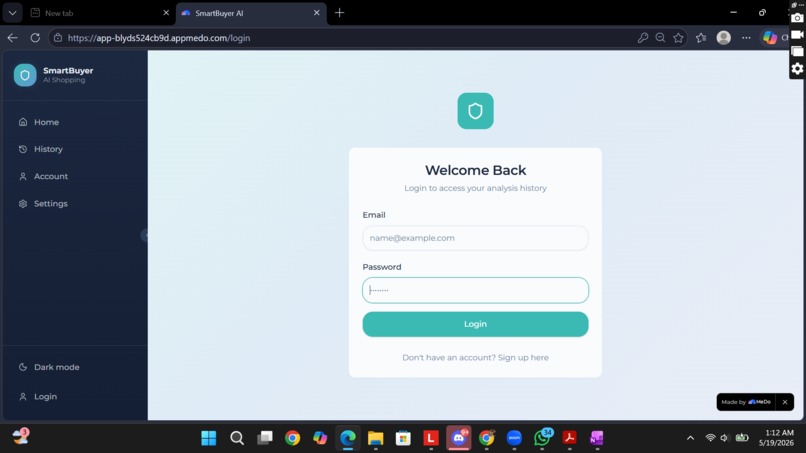
Task: Click the address bar URL
Action: click(159, 38)
